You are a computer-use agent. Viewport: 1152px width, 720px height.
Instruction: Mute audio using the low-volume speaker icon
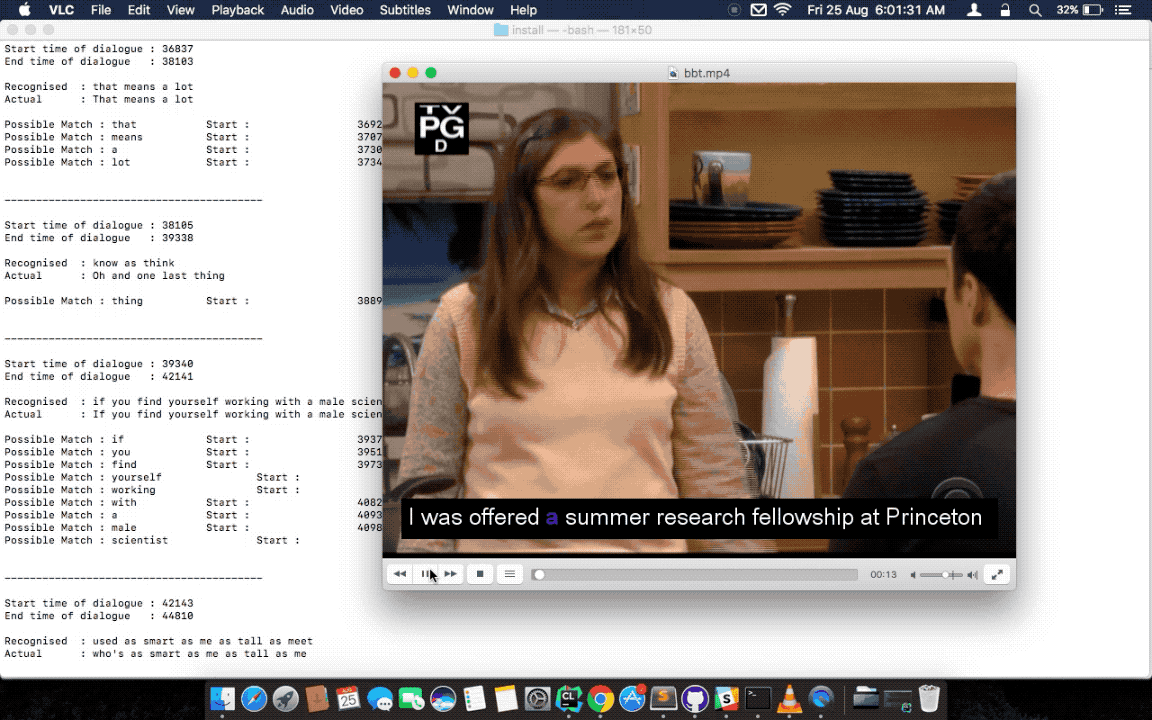coord(913,575)
